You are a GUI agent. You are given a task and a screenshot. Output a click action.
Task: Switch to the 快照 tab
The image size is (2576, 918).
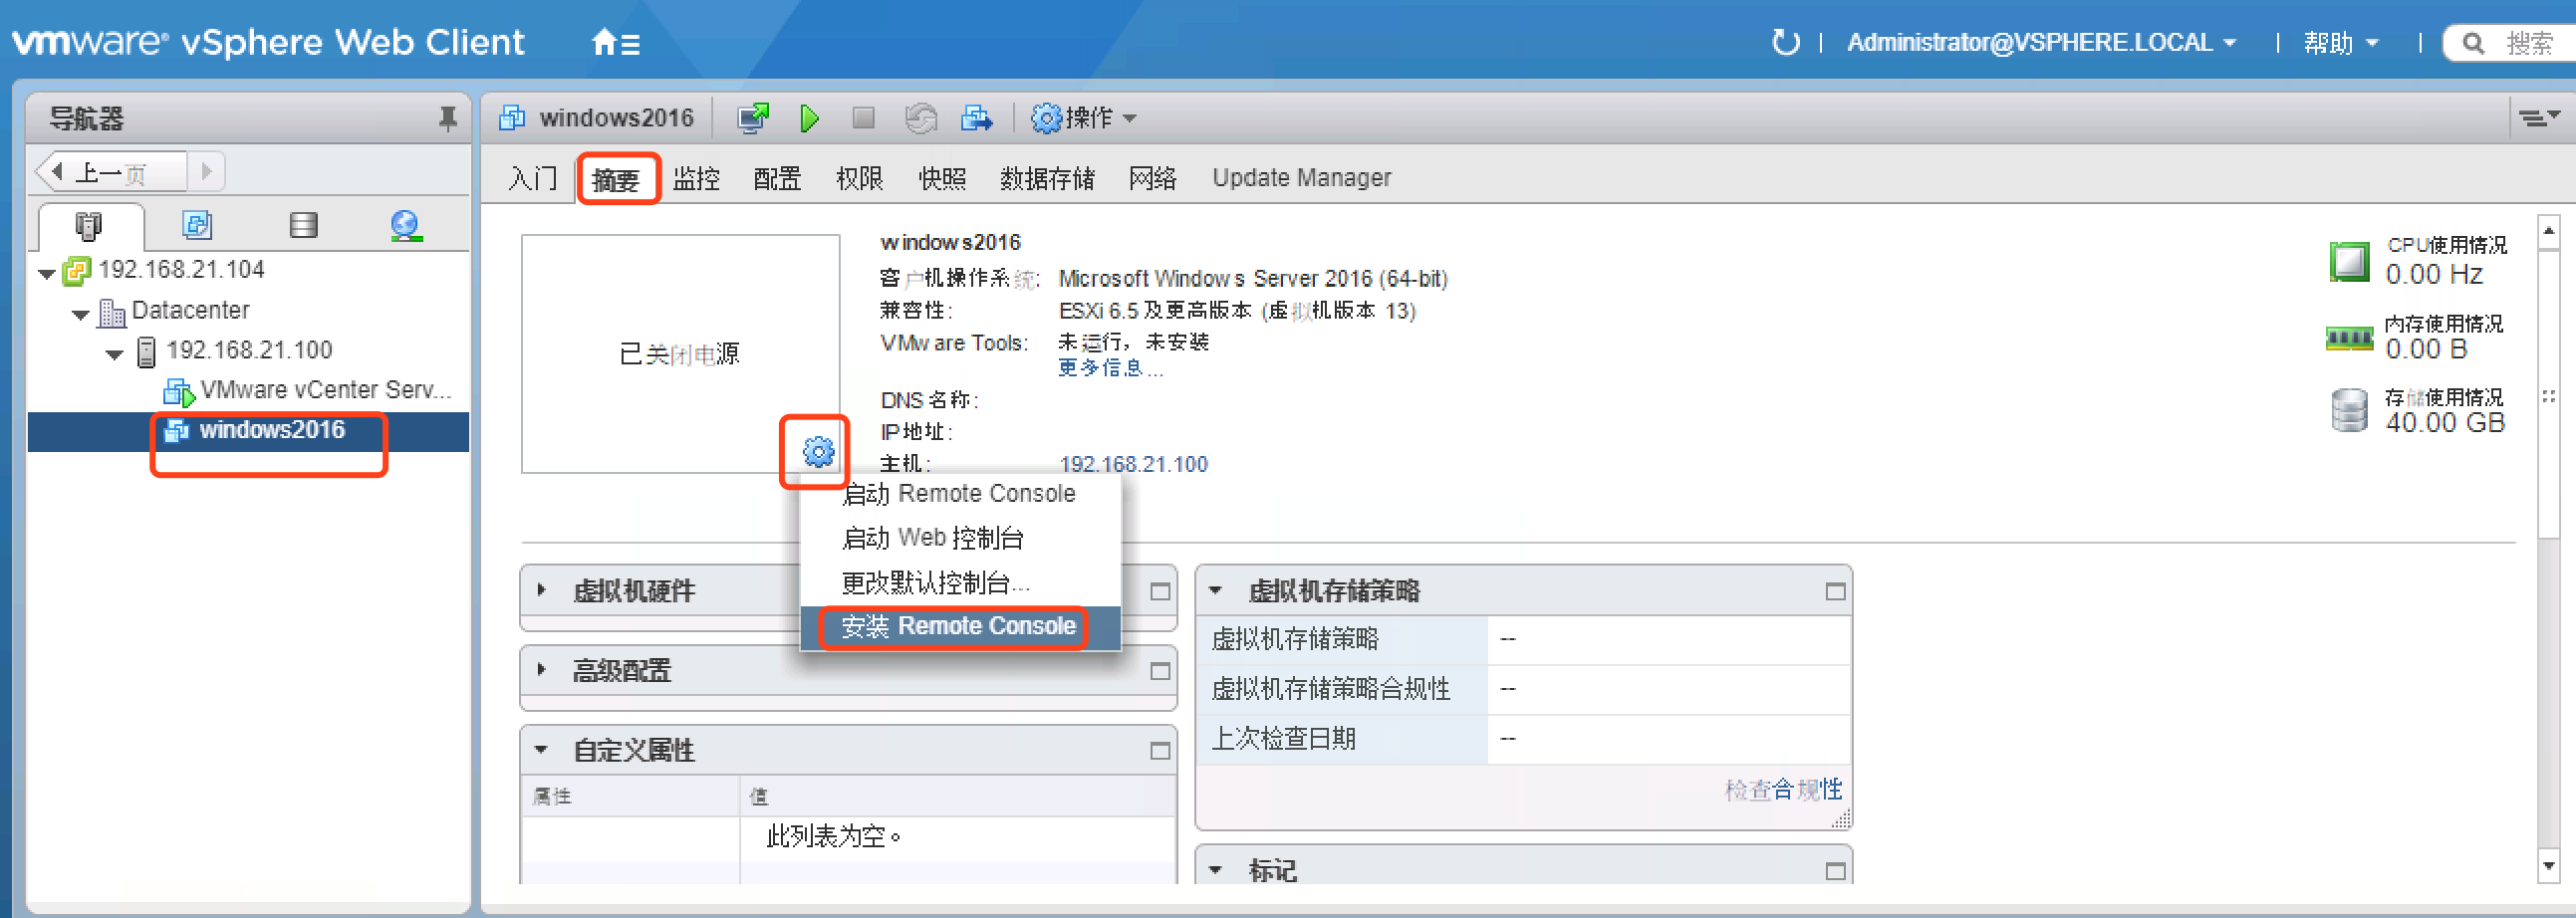(942, 178)
